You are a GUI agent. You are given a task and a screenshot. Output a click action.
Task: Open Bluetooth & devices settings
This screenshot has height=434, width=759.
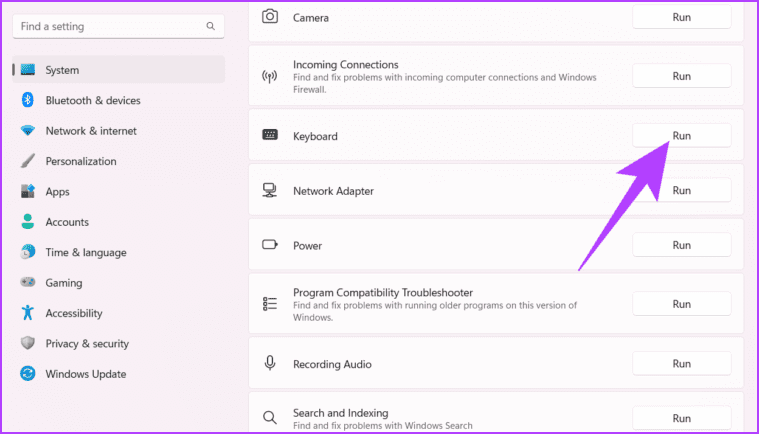pos(119,100)
